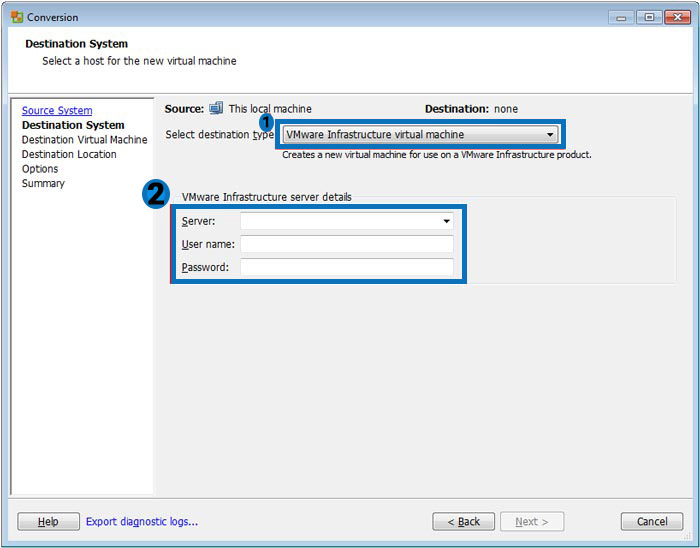The width and height of the screenshot is (700, 548).
Task: Select the Options step
Action: tap(40, 169)
